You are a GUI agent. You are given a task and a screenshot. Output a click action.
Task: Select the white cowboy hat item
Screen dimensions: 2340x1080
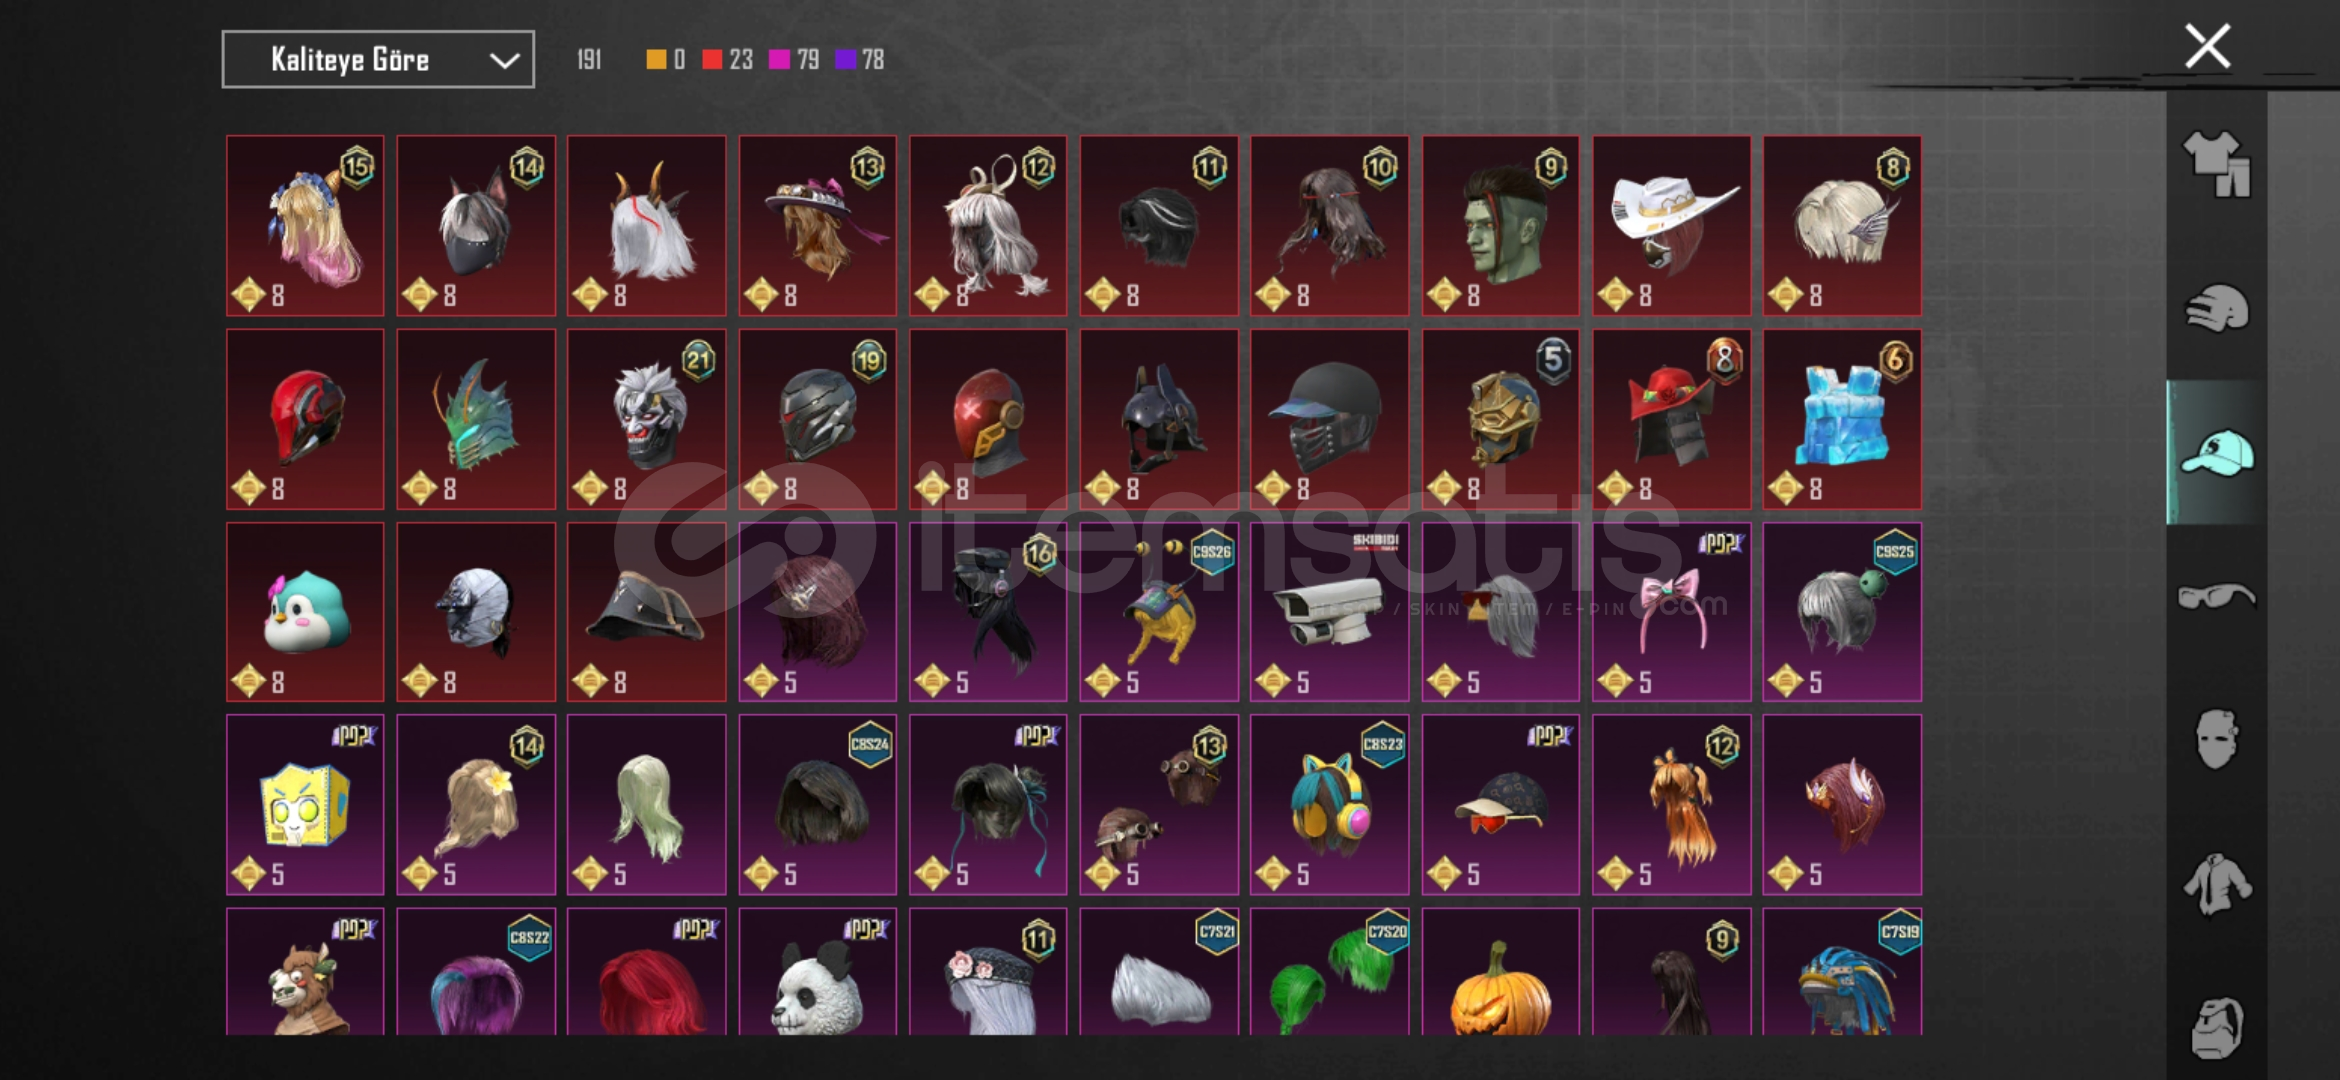1671,226
